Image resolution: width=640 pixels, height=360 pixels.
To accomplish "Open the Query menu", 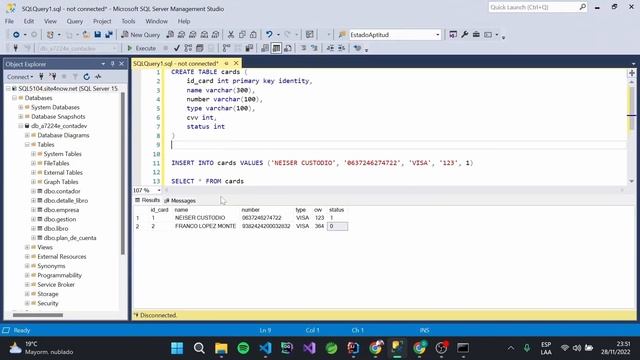I will pyautogui.click(x=75, y=21).
